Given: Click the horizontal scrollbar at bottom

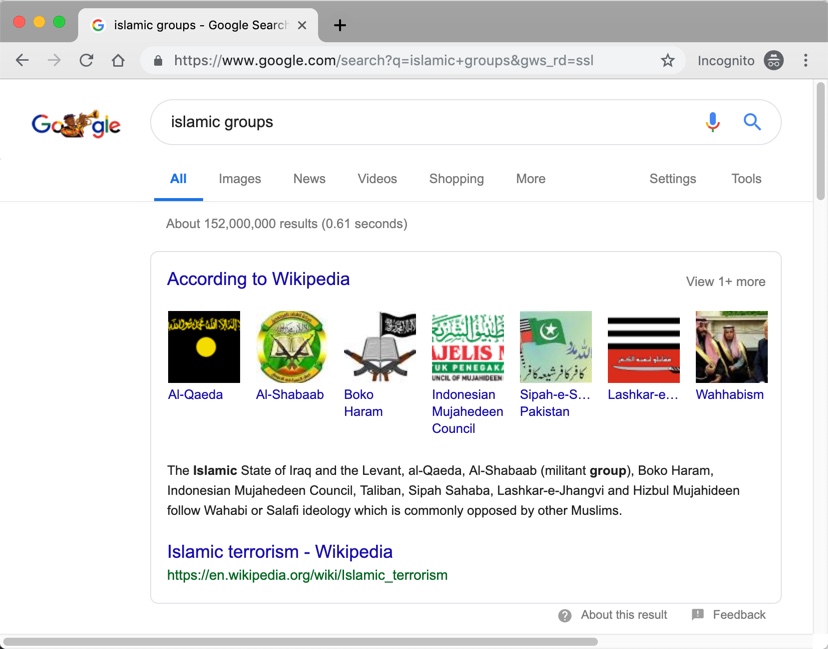Looking at the screenshot, I should [x=301, y=642].
